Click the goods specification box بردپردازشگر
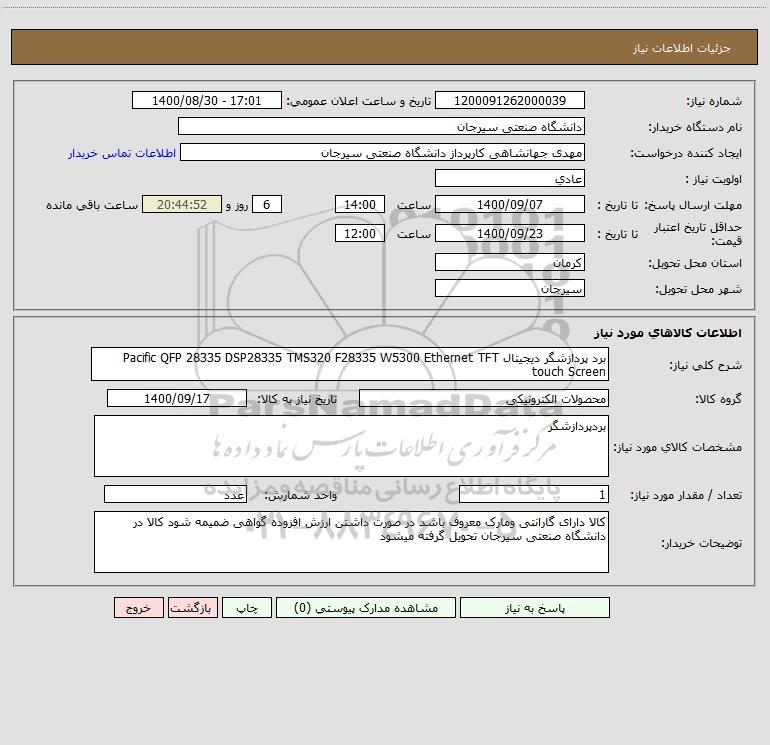770x745 pixels. [351, 446]
